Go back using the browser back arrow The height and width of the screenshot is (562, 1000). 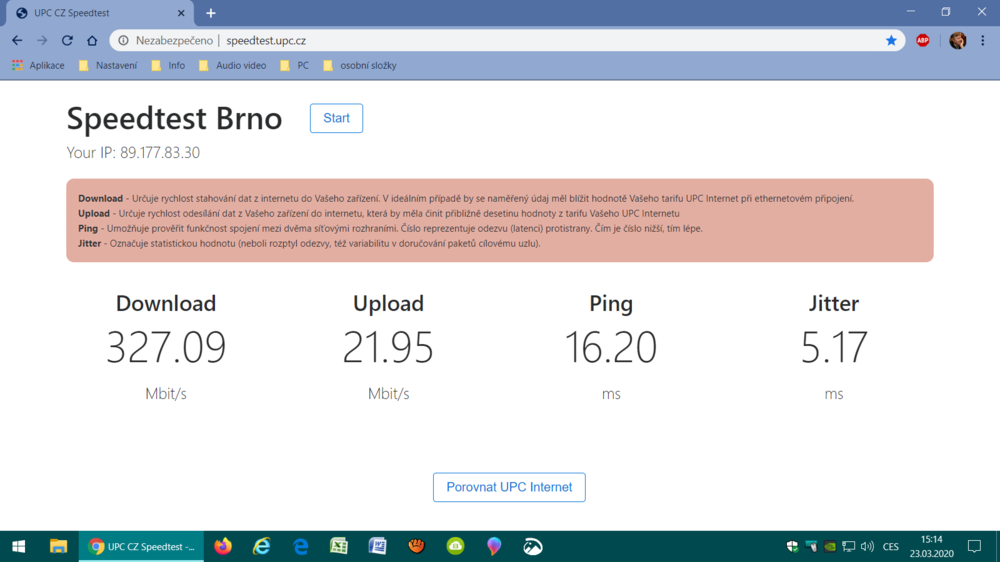click(17, 41)
